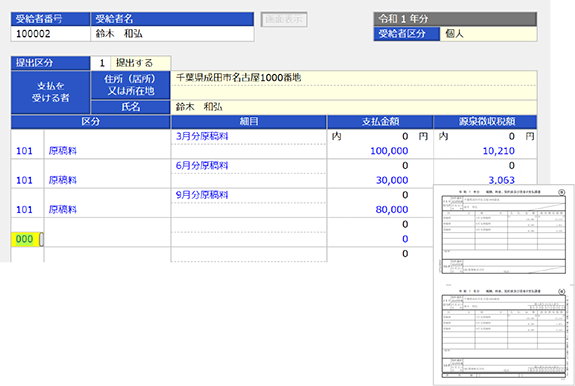Click payment amount 100,000
Image resolution: width=575 pixels, height=386 pixels.
389,151
